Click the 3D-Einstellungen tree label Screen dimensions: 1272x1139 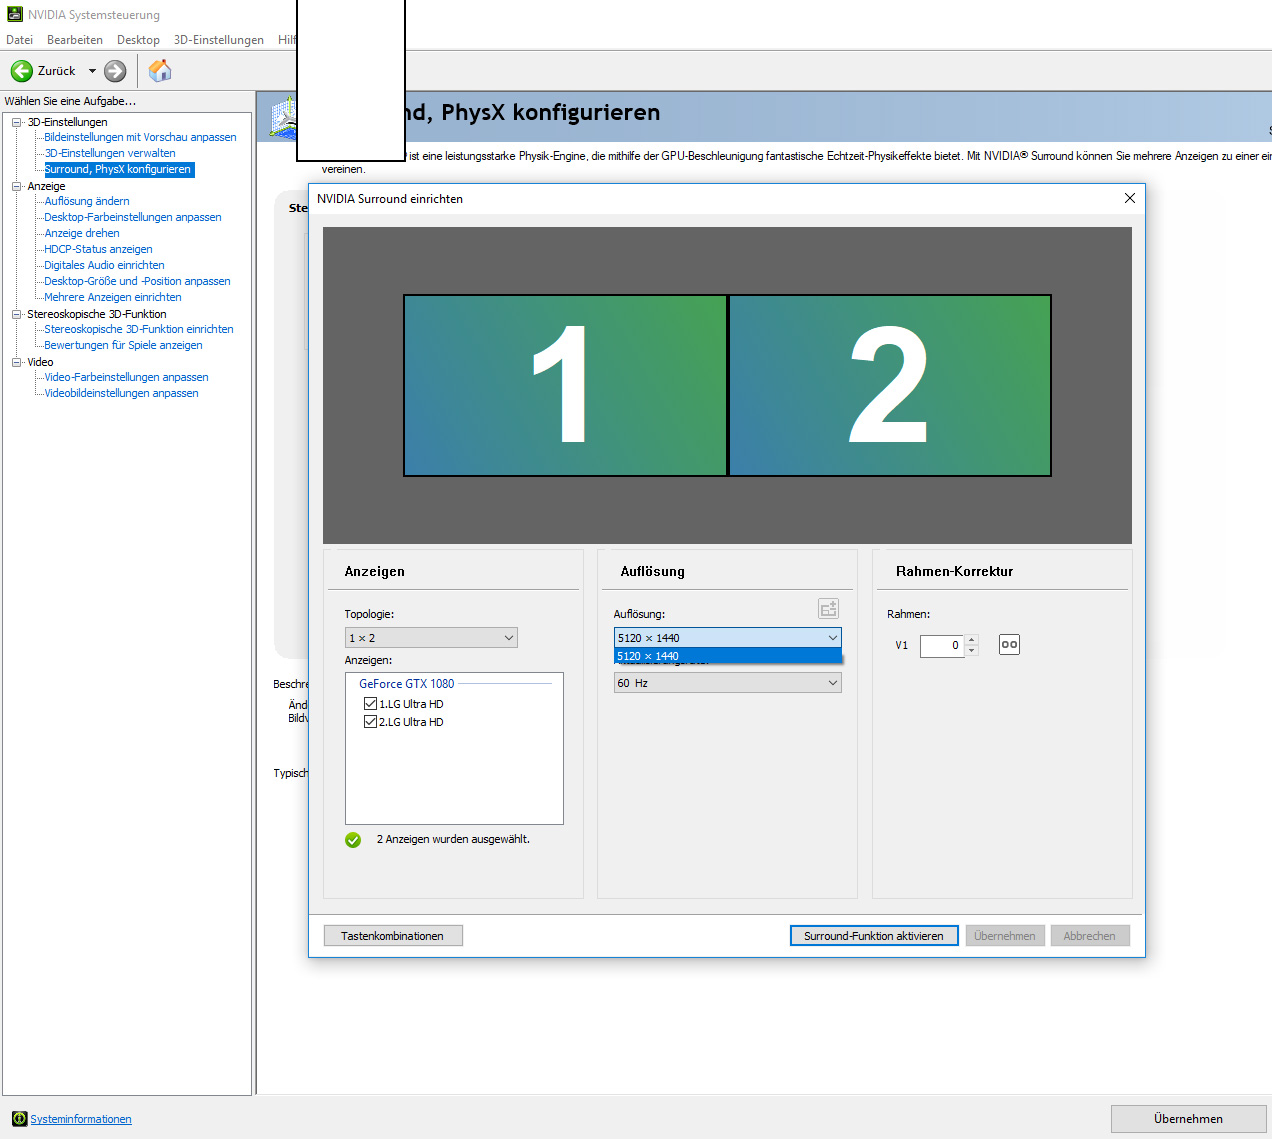coord(67,122)
